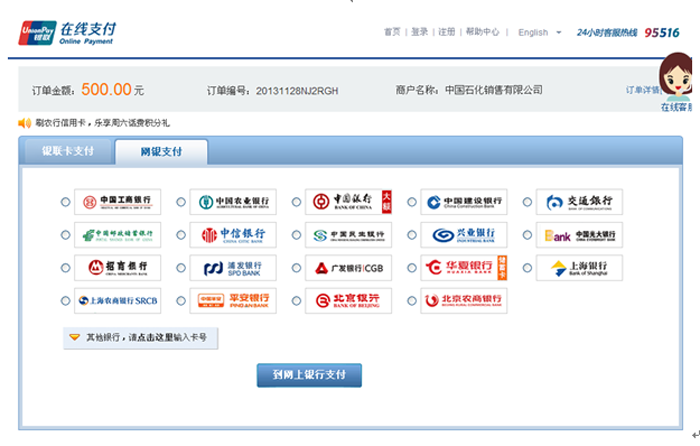Click the 交通银行 bank logo
This screenshot has height=446, width=700.
[x=579, y=202]
